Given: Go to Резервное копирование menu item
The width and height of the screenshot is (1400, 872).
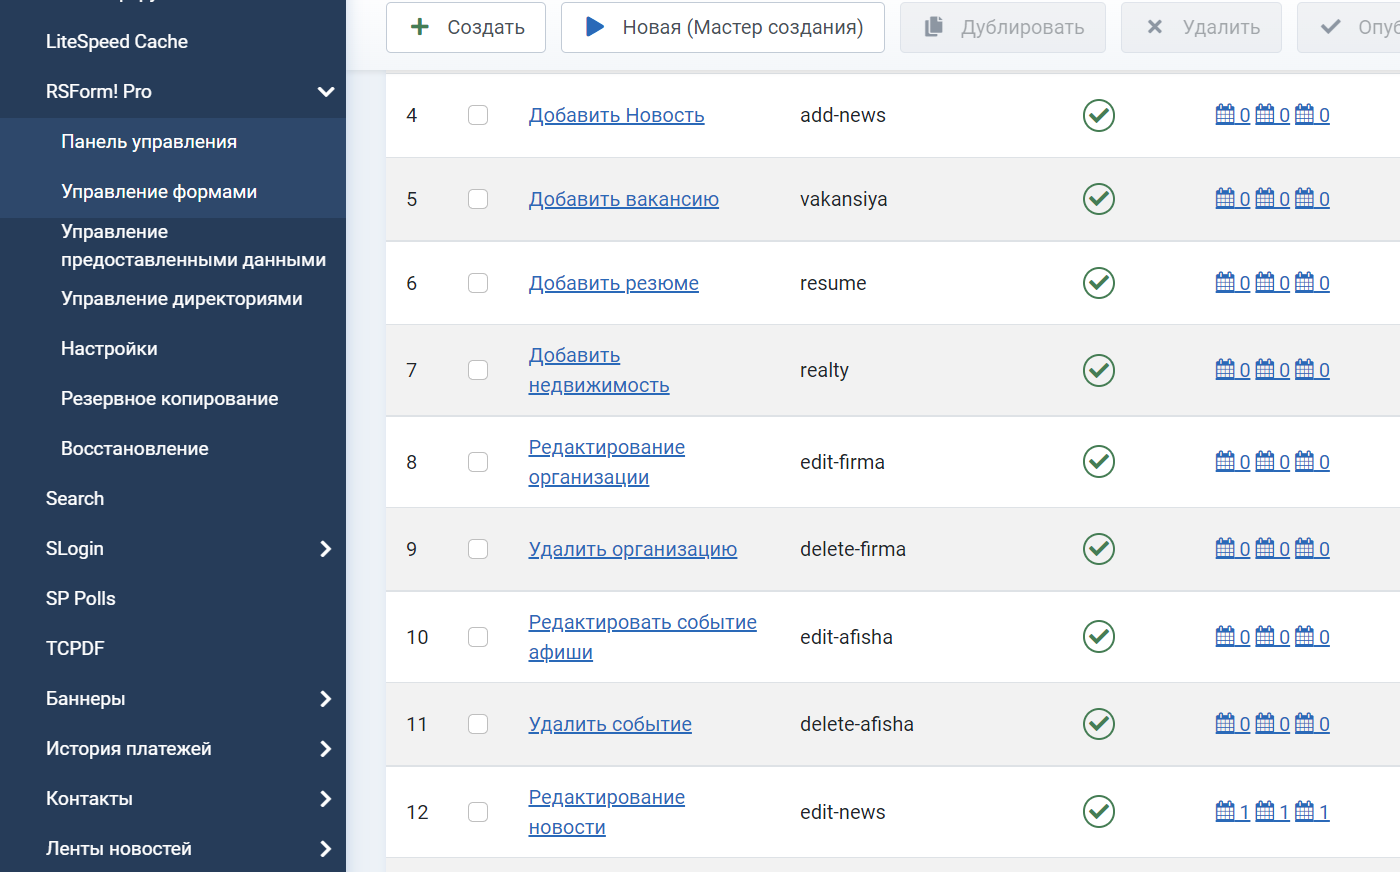Looking at the screenshot, I should (169, 399).
